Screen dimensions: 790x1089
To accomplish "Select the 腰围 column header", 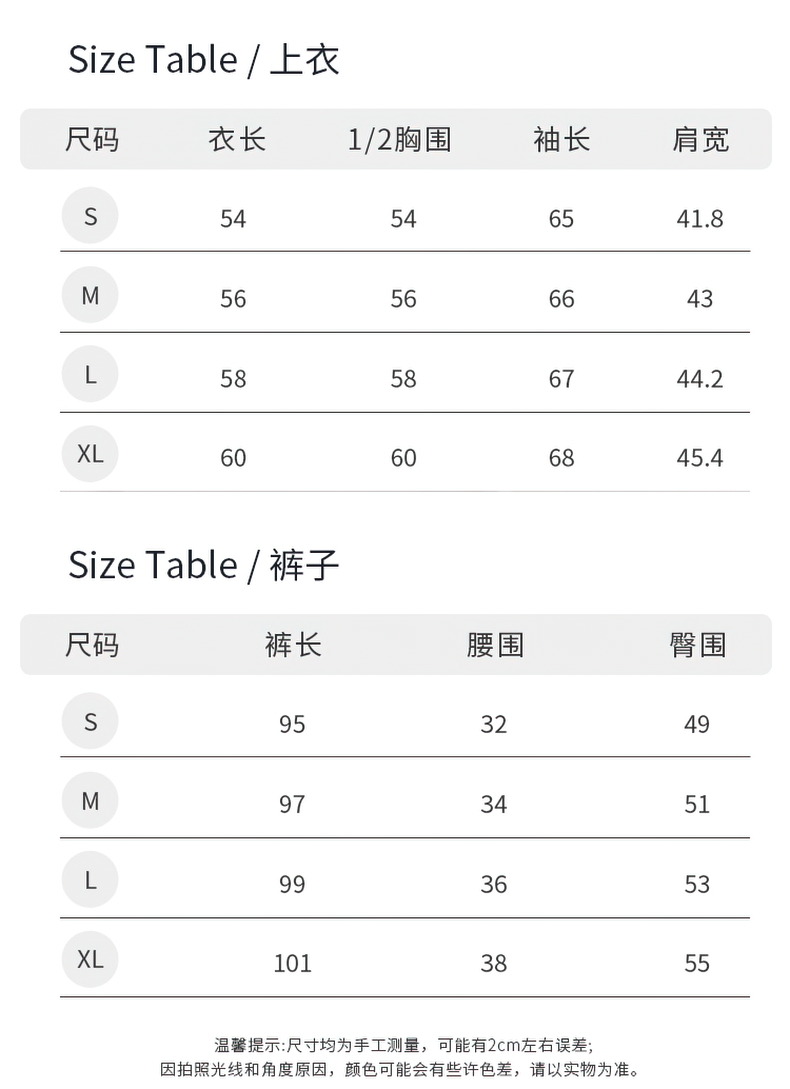I will (495, 645).
